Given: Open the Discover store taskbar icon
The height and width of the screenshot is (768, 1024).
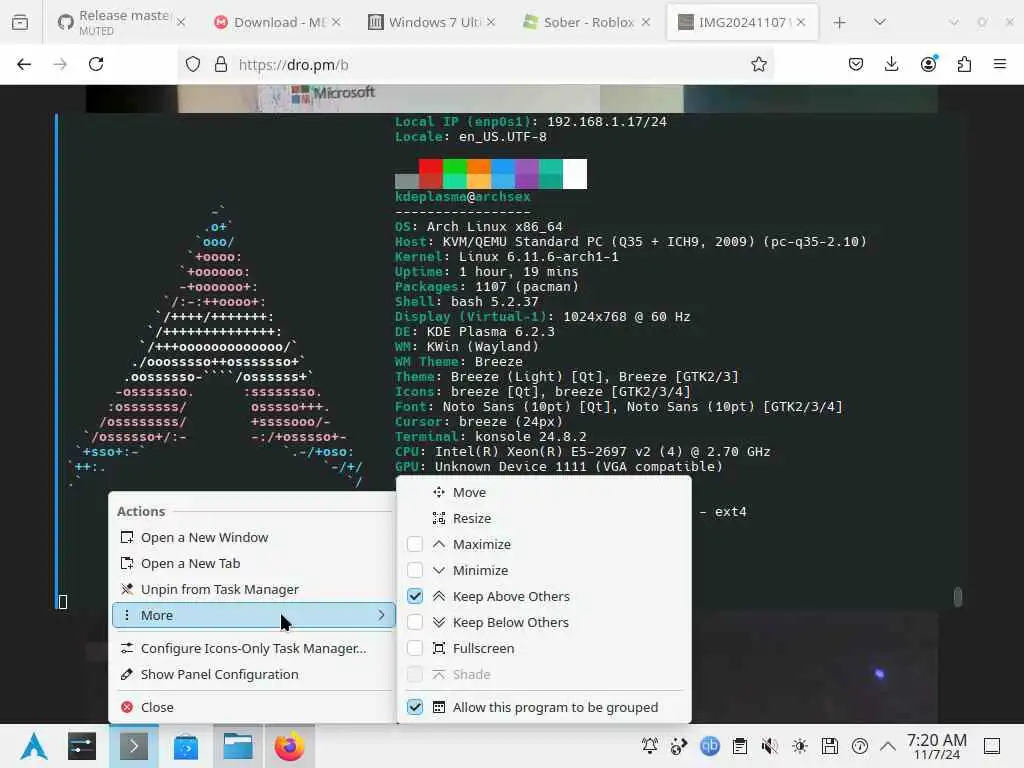Looking at the screenshot, I should coord(186,746).
